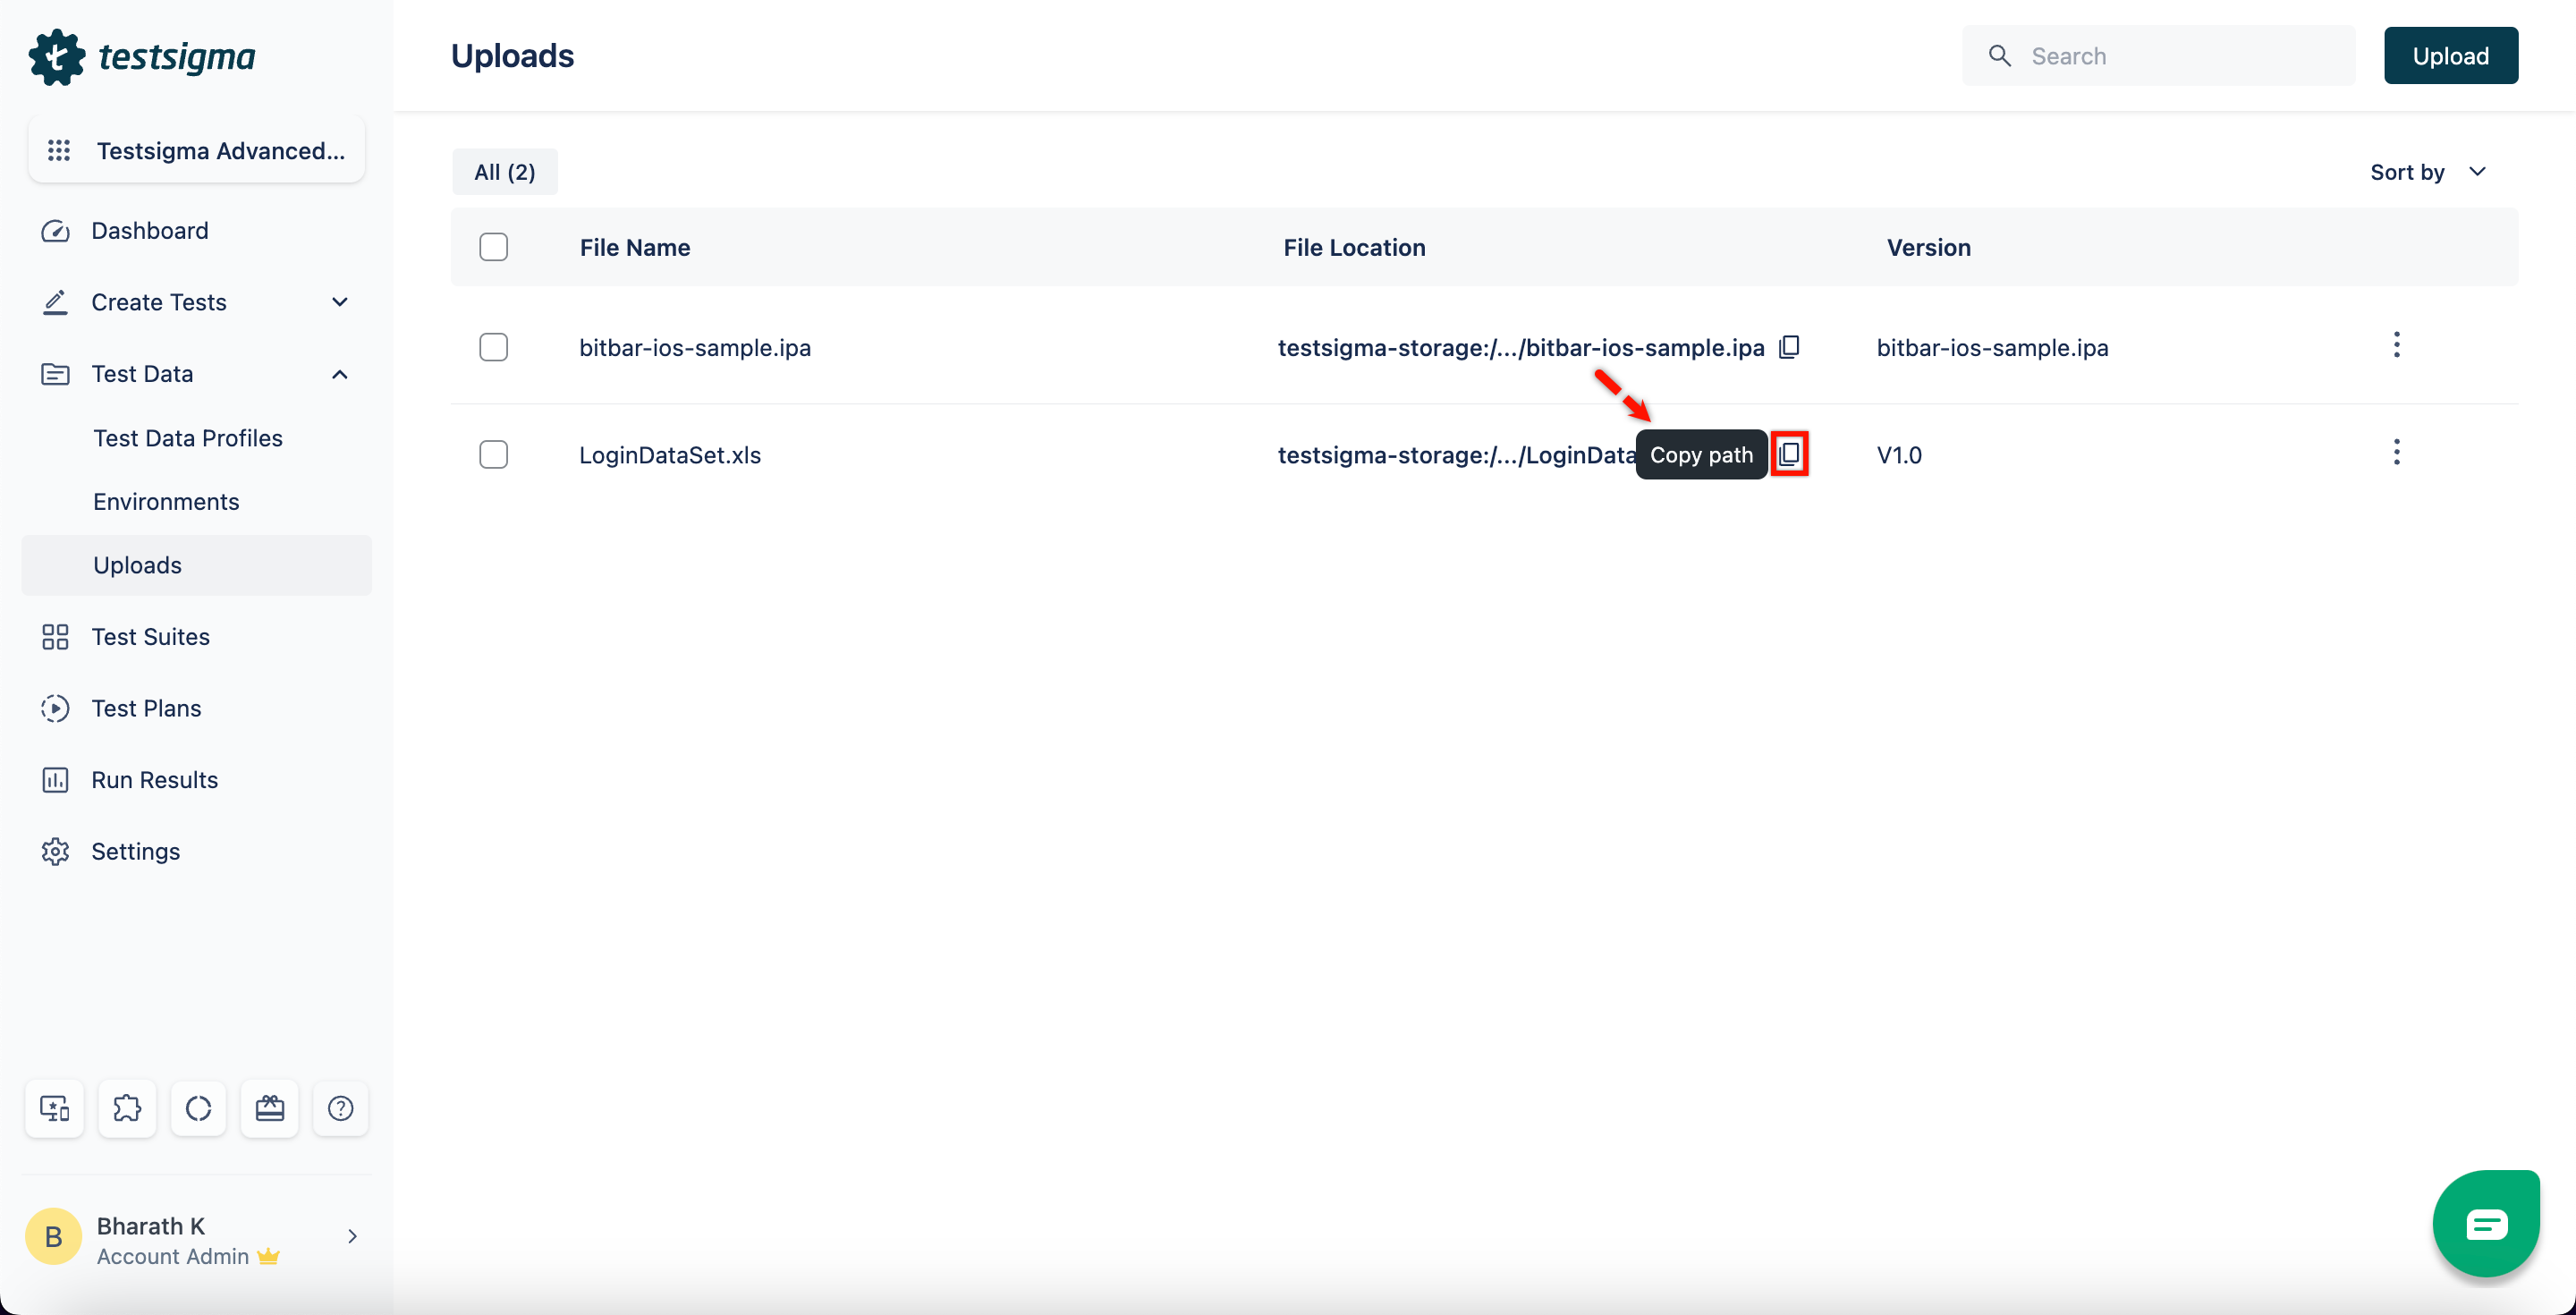Open Test Plans from the sidebar
The image size is (2576, 1315).
[147, 708]
